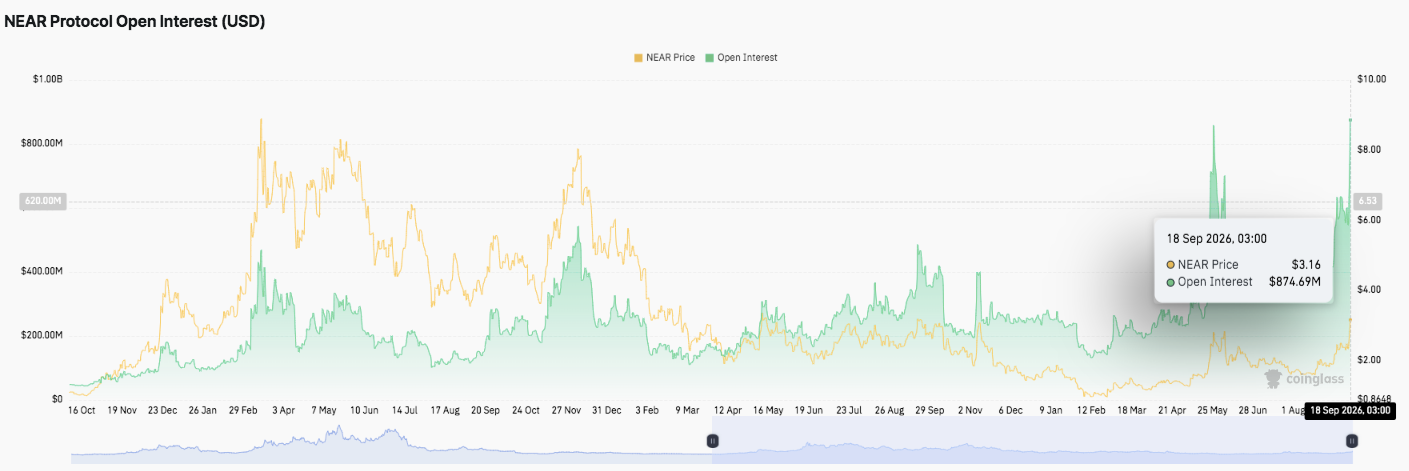The height and width of the screenshot is (471, 1409).
Task: Click the 19 Nov x-axis date
Action: [x=121, y=410]
